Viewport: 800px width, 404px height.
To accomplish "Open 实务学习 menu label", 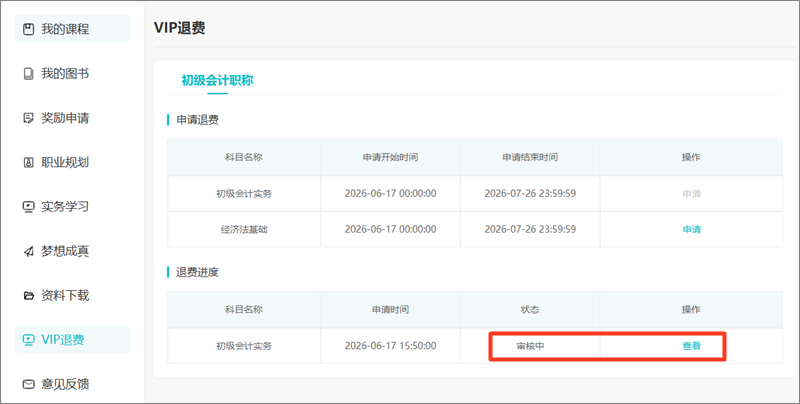I will [x=65, y=207].
